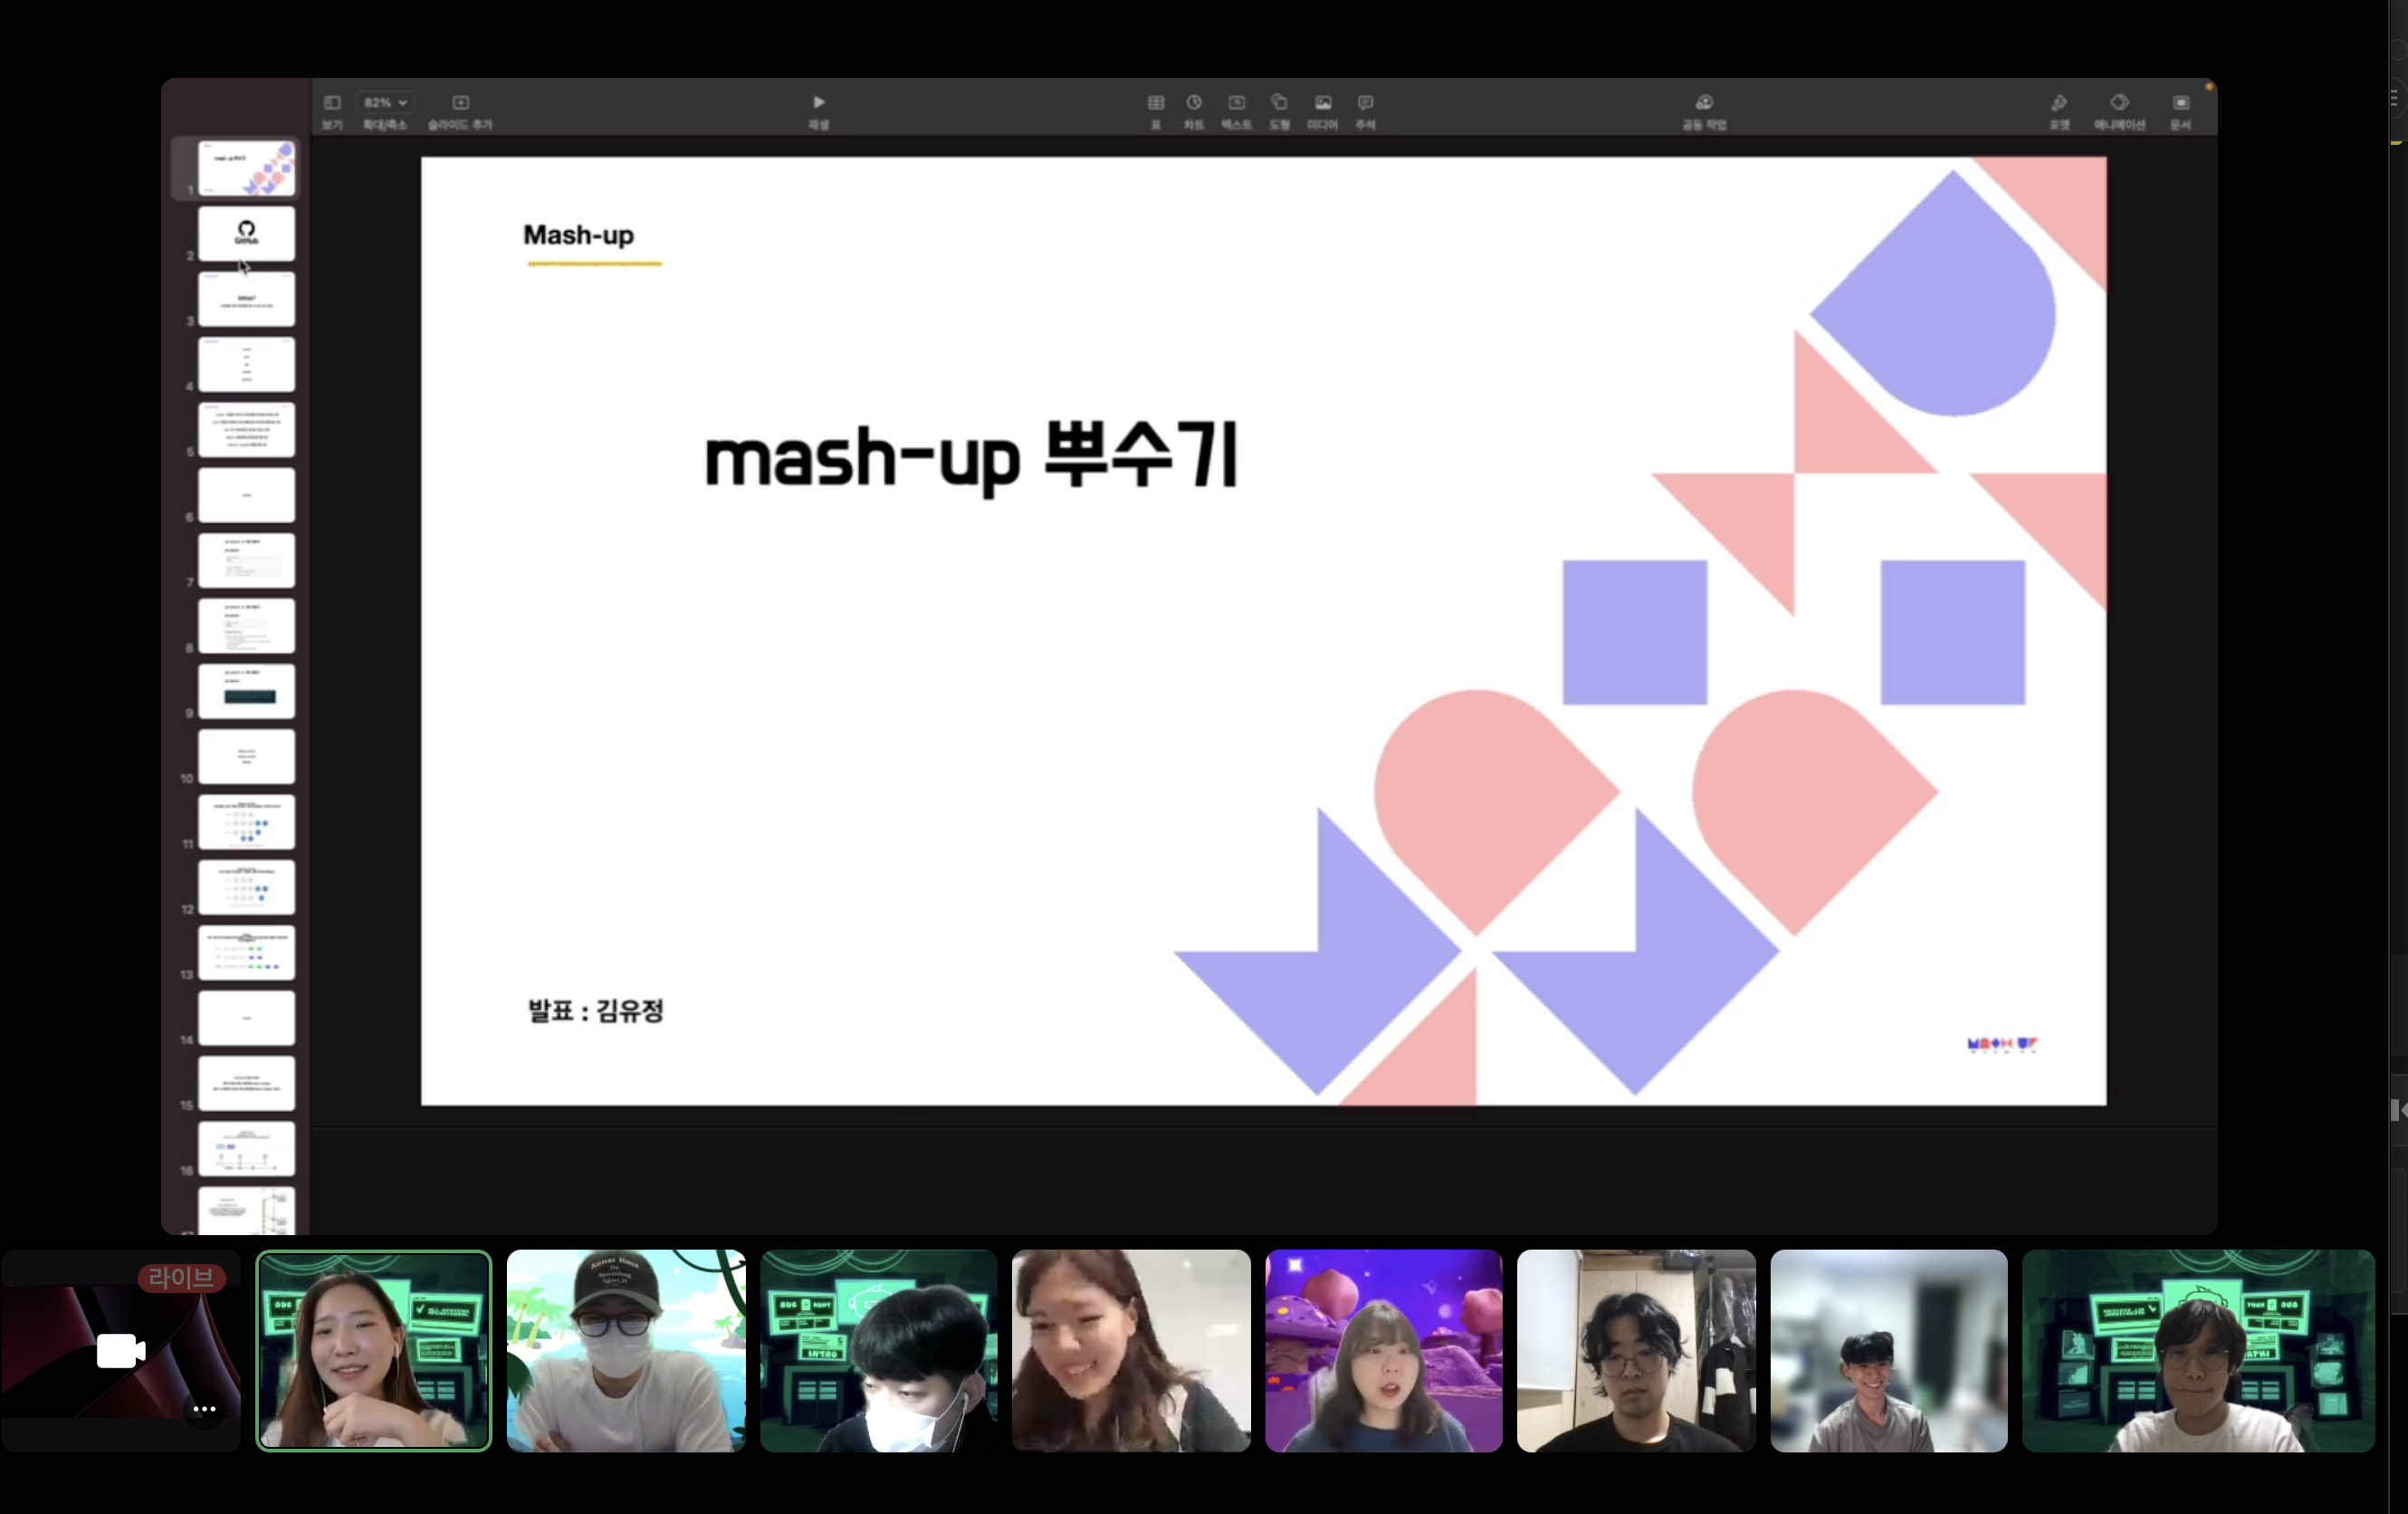Select slide 10 thumbnail in navigator
The height and width of the screenshot is (1514, 2408).
point(246,757)
